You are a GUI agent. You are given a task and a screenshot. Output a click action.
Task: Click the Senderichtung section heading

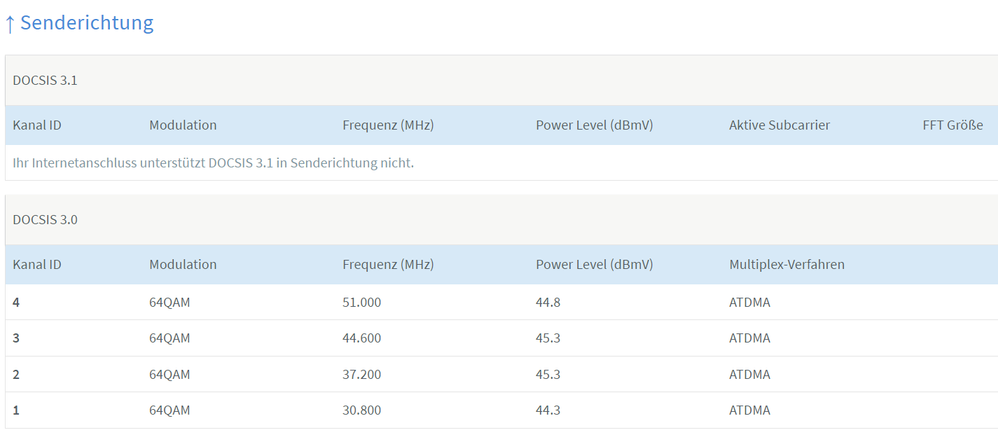pos(87,23)
